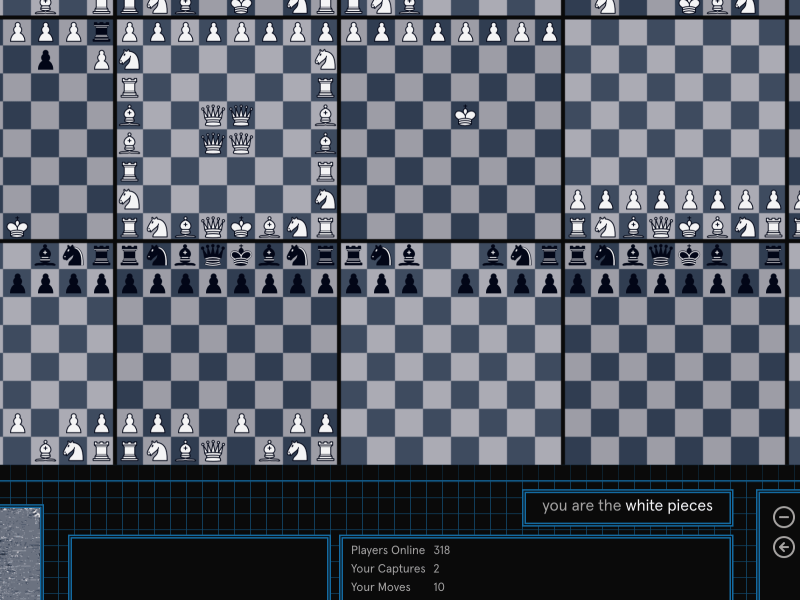Select rightmost white rook on board right of lone king
This screenshot has height=600, width=800.
[x=773, y=227]
